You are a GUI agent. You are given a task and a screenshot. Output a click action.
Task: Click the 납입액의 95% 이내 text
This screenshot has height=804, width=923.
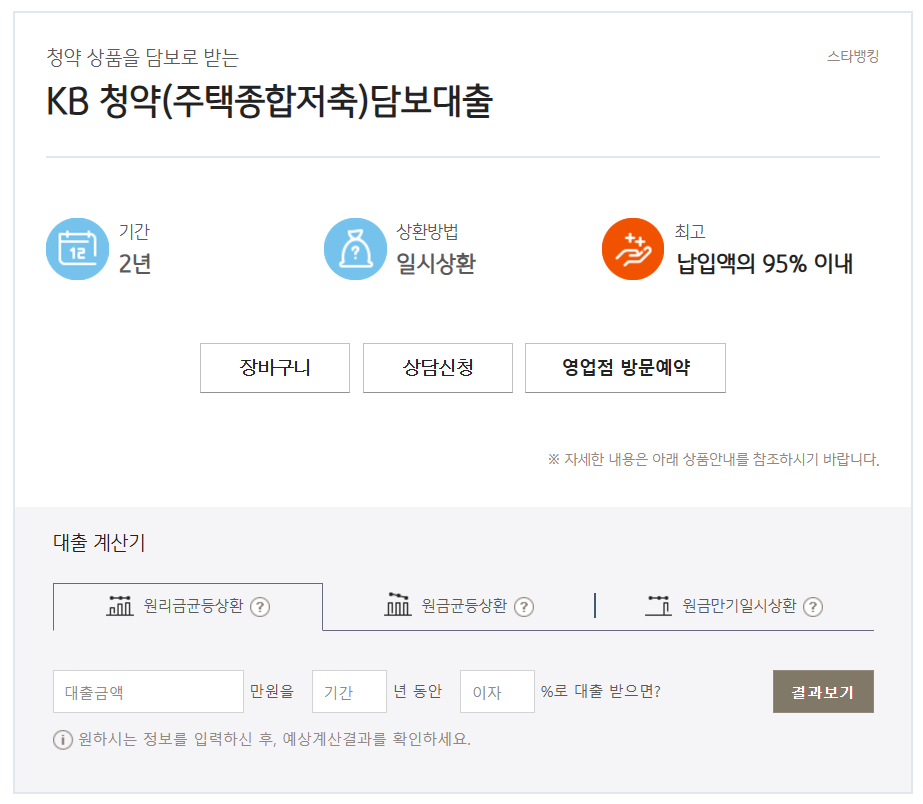pos(764,264)
